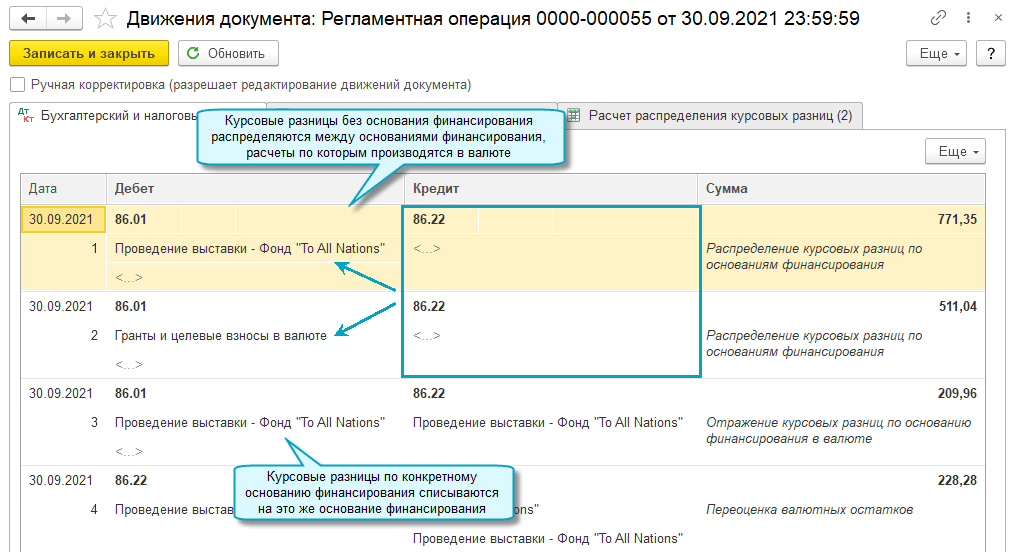Image resolution: width=1024 pixels, height=552 pixels.
Task: Click the spreadsheet icon on Расчет распределения tab
Action: click(x=573, y=116)
